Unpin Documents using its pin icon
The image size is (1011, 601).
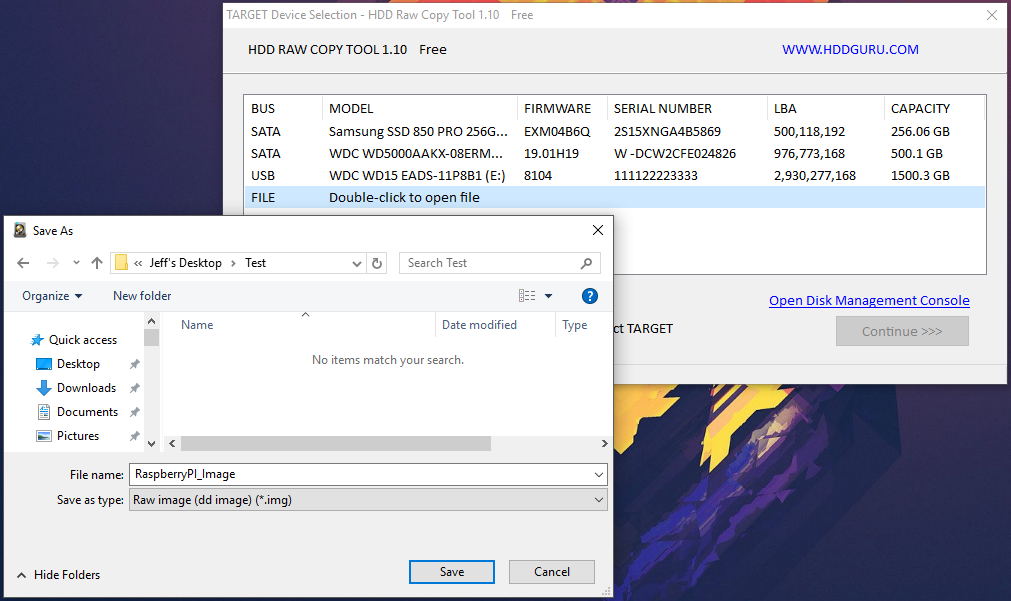[x=134, y=412]
